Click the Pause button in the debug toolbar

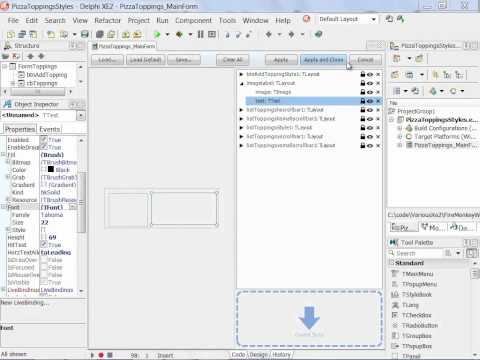(200, 34)
